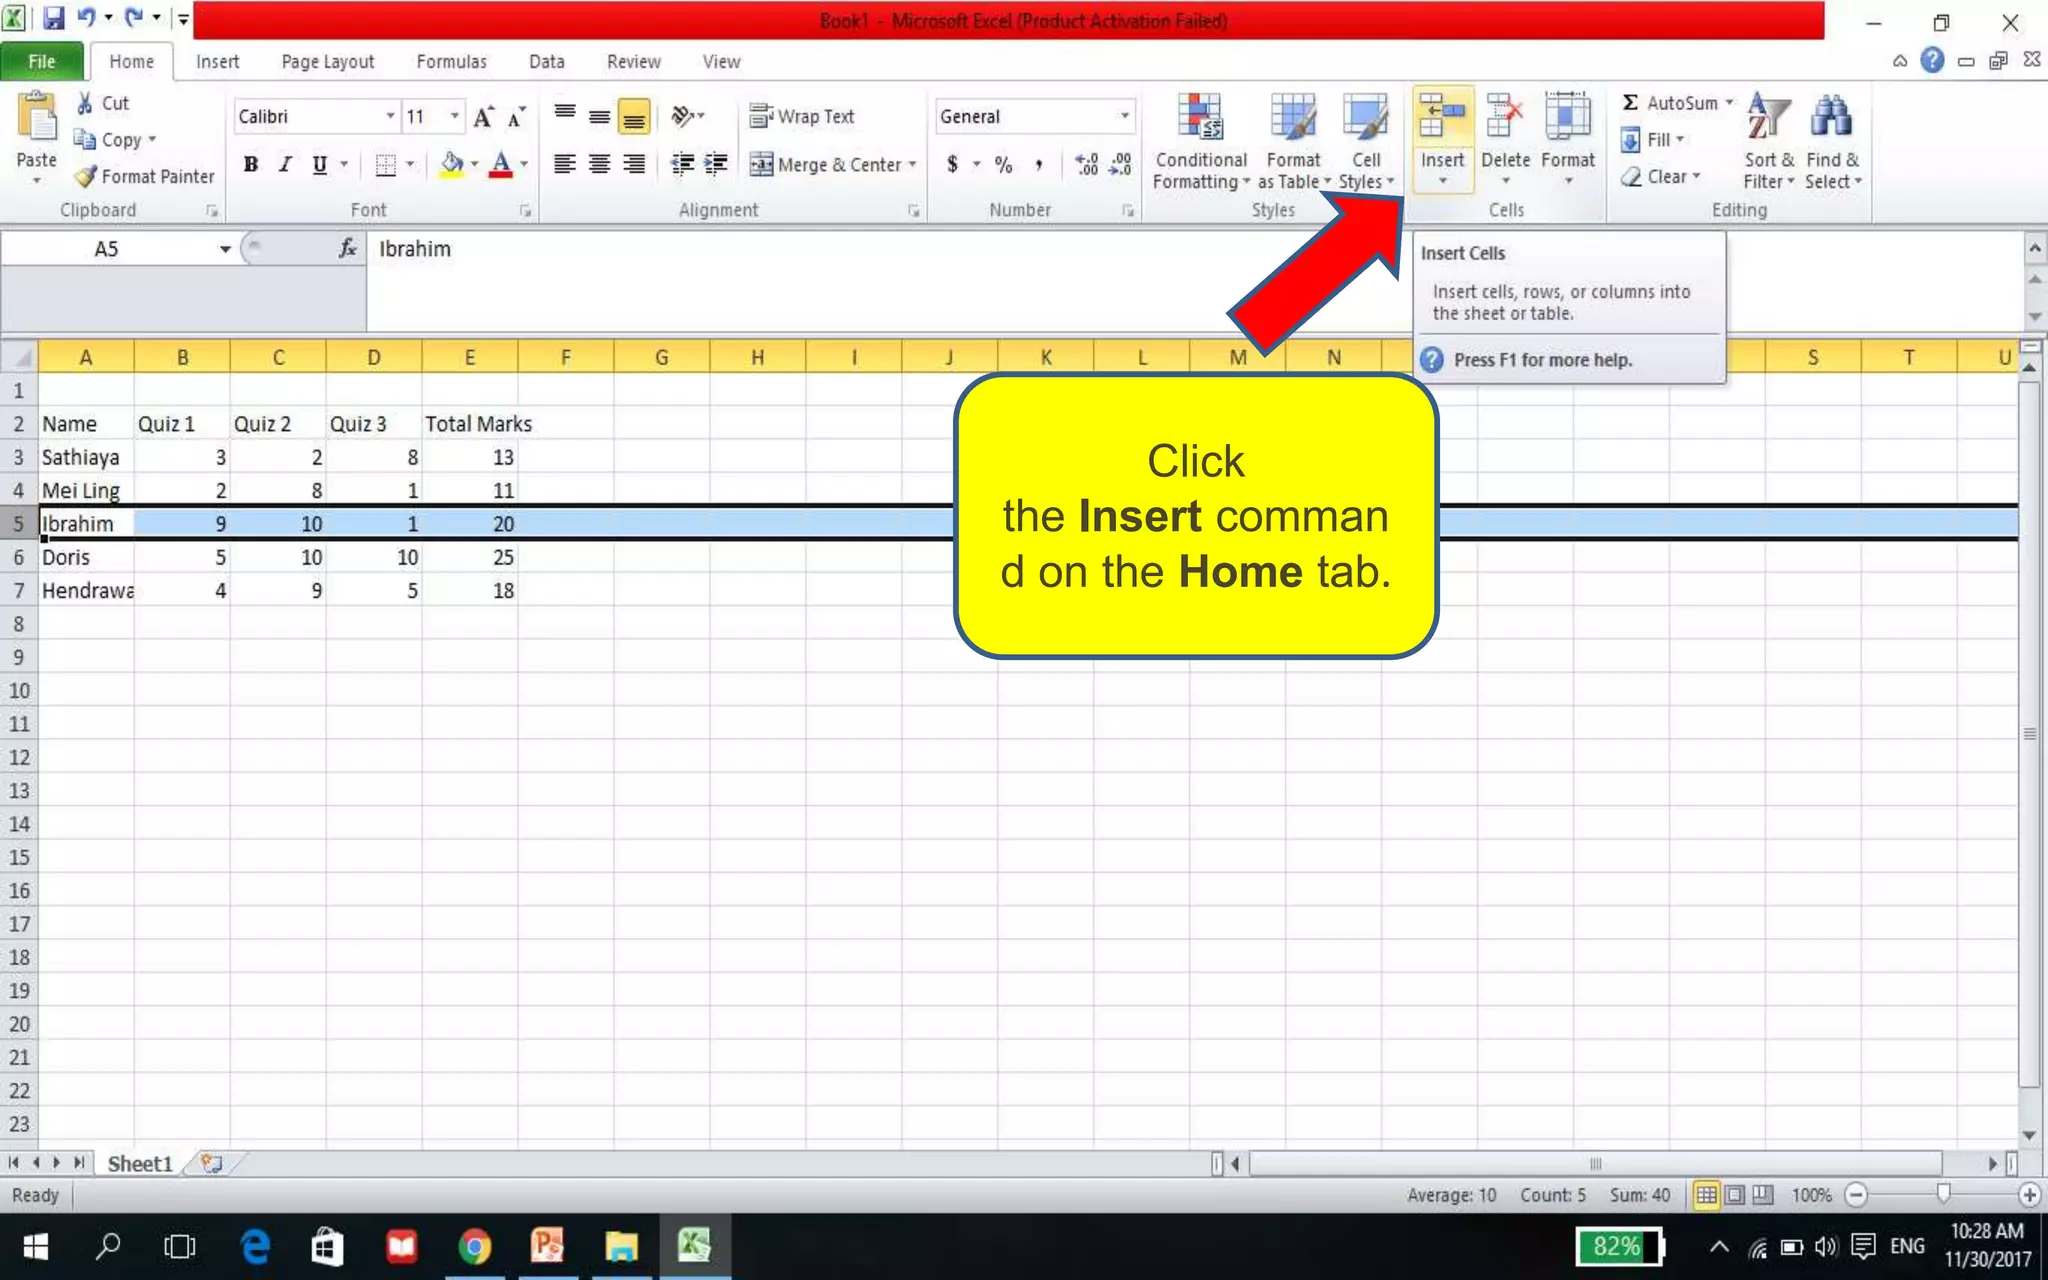Switch to the Page Layout tab
Screen dimensions: 2048x1280
[x=327, y=62]
